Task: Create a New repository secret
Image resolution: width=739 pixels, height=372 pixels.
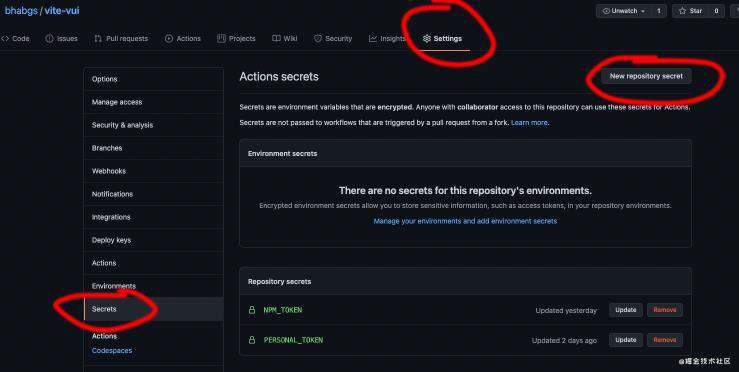Action: point(646,76)
